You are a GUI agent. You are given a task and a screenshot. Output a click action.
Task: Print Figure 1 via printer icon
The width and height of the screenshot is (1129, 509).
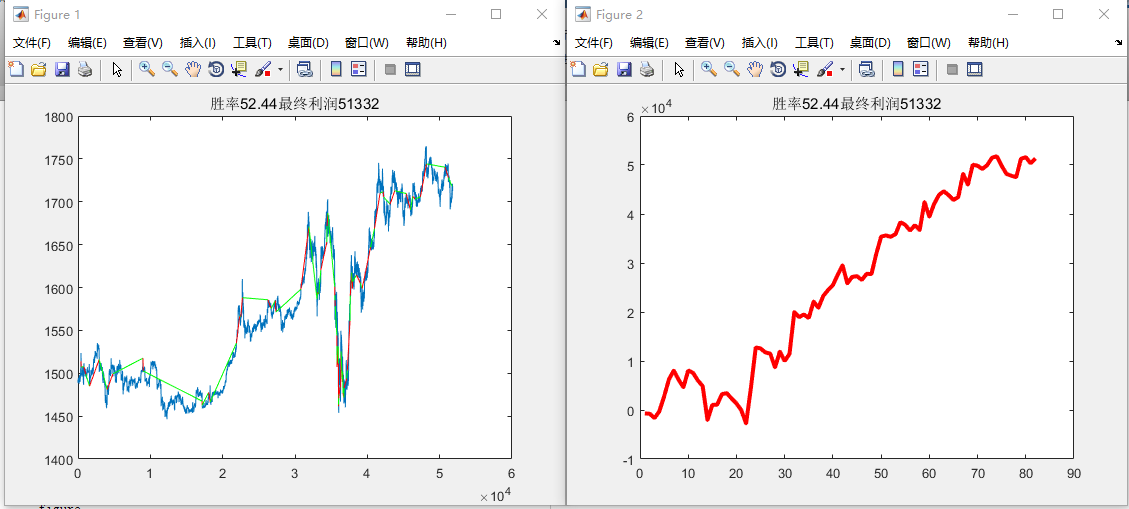coord(85,69)
